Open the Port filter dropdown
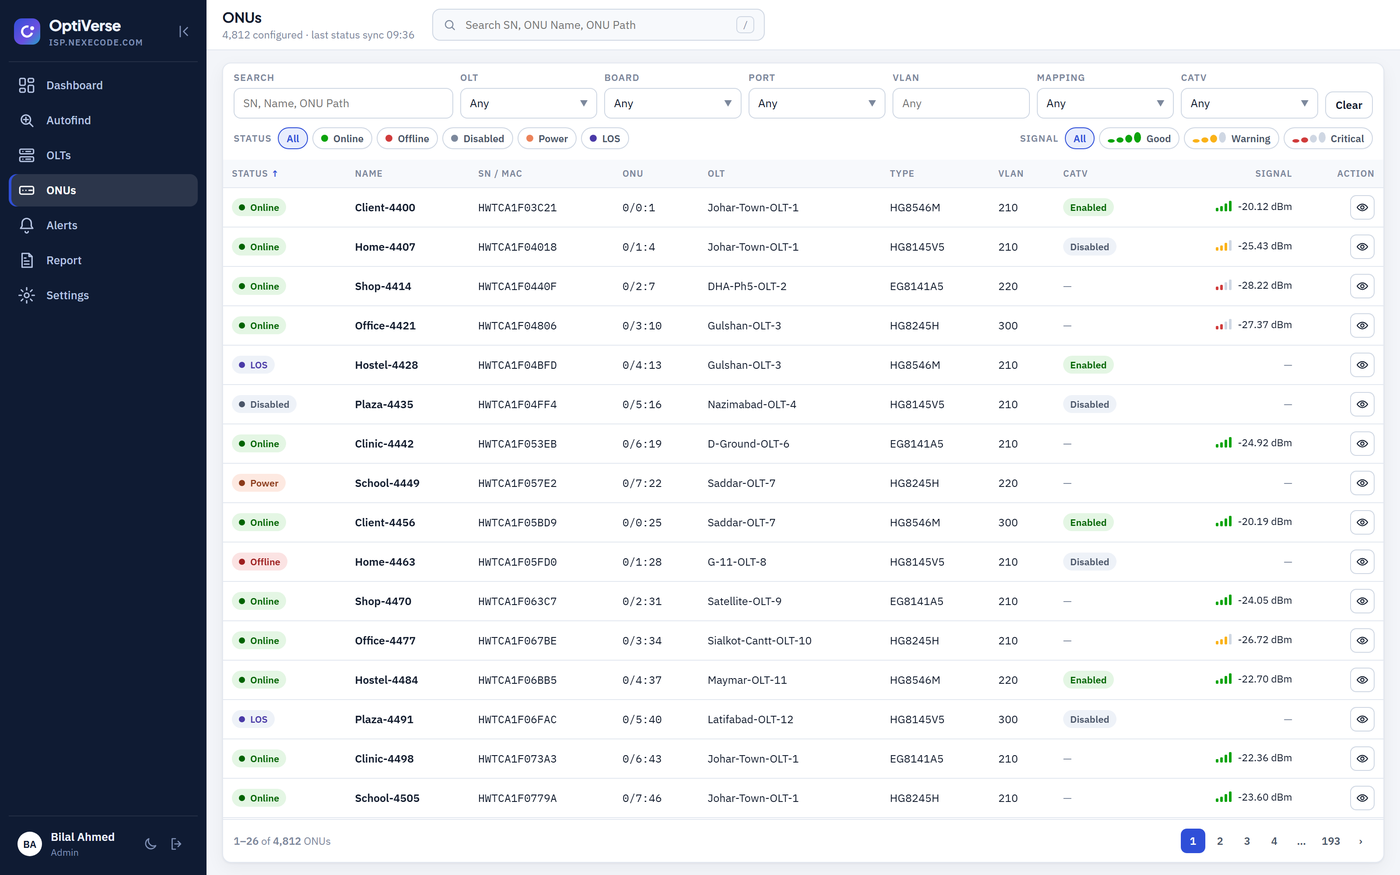 coord(816,103)
